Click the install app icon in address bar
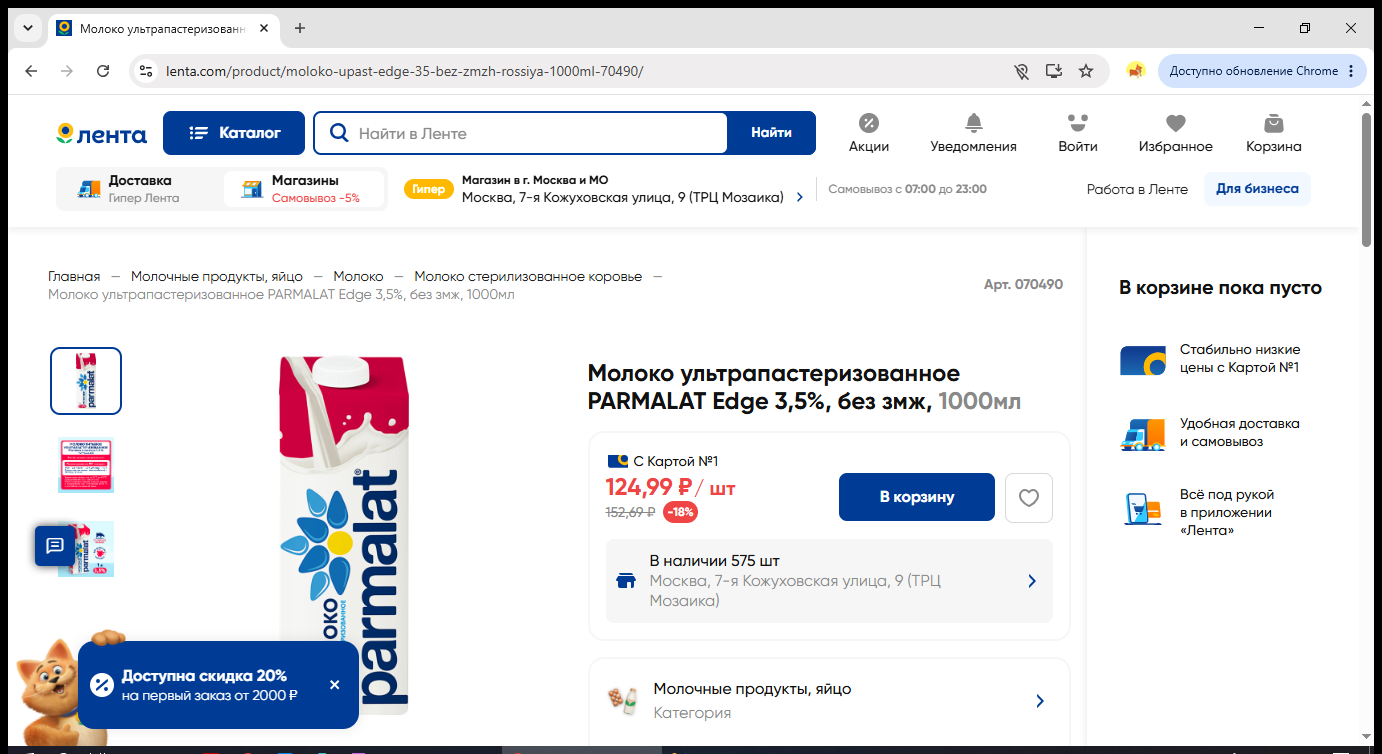The image size is (1382, 754). (1053, 71)
